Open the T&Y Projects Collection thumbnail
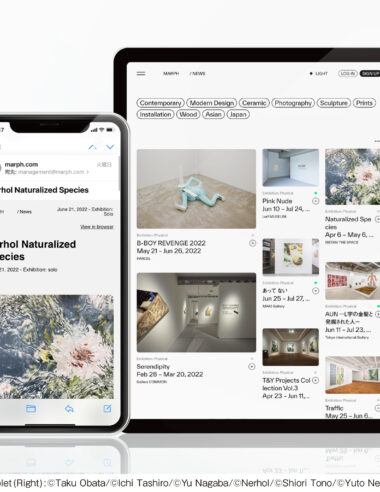The width and height of the screenshot is (380, 492). 290,347
